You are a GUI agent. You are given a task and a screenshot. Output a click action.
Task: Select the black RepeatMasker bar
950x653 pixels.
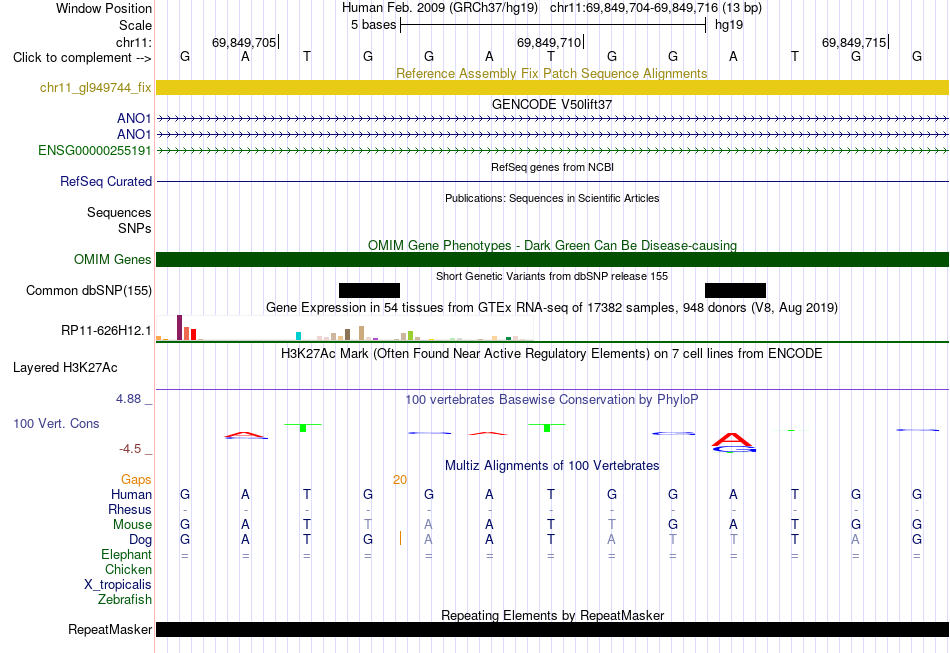click(x=552, y=629)
